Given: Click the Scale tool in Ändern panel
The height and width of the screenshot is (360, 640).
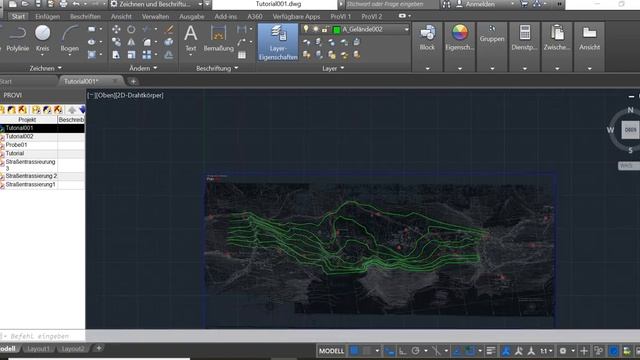Looking at the screenshot, I should click(x=131, y=55).
